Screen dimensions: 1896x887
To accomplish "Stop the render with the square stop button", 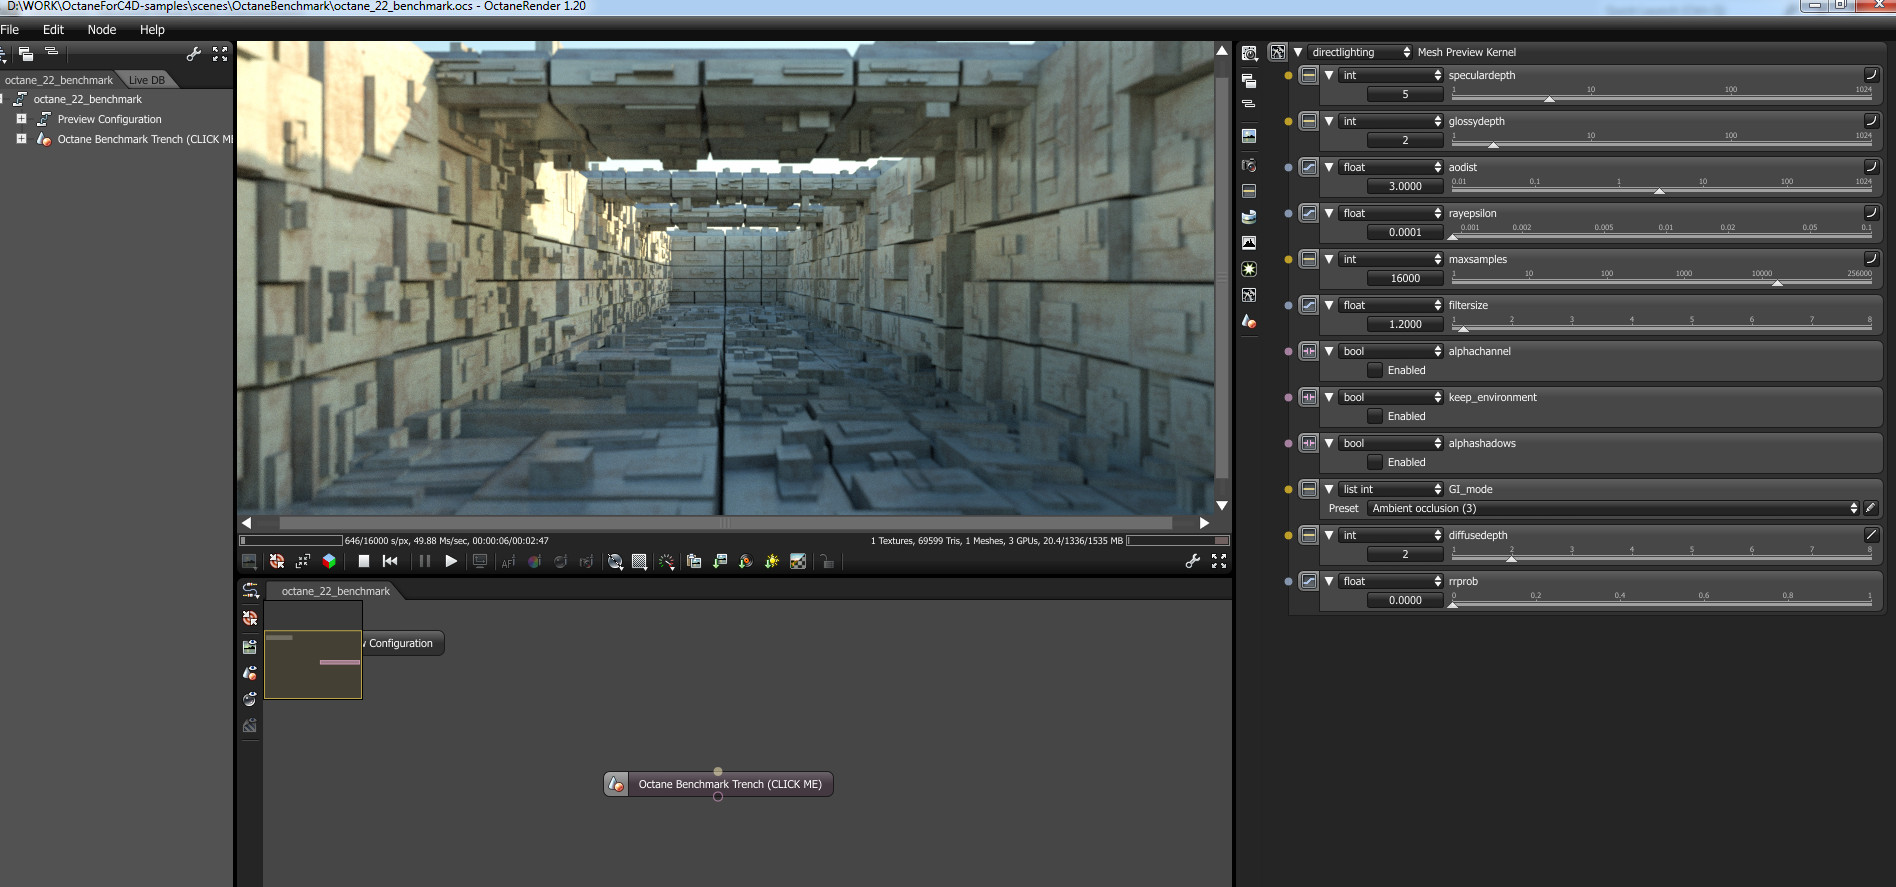I will [x=364, y=562].
